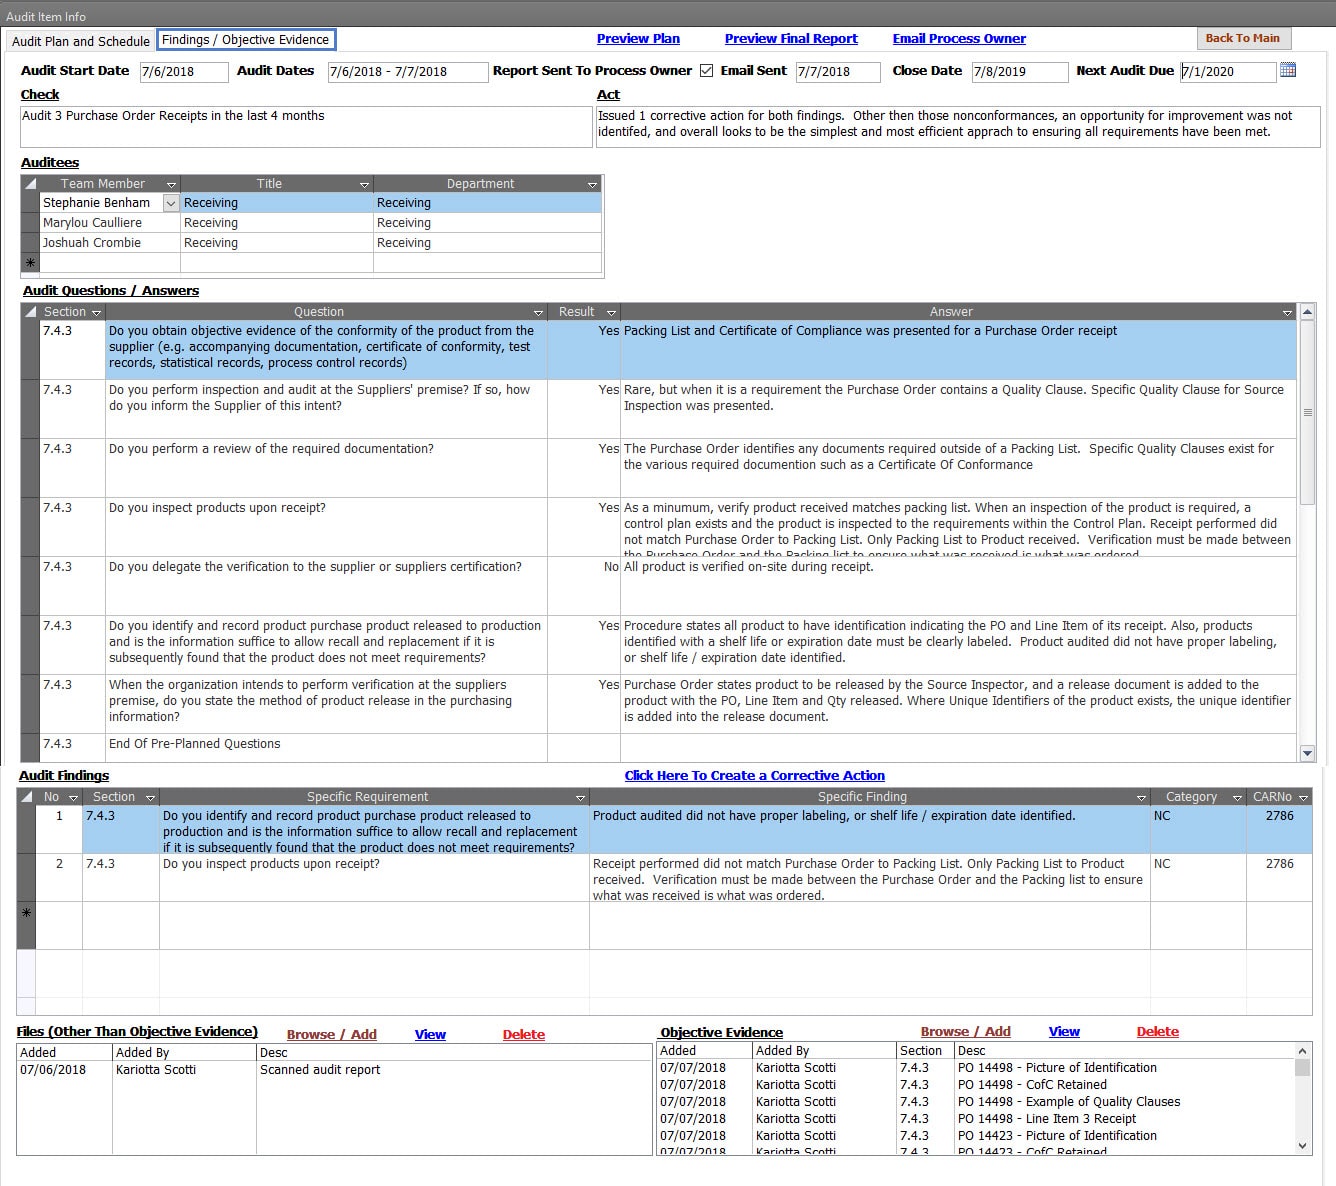Open Section column filter in Audit Questions
Viewport: 1336px width, 1186px height.
(x=96, y=313)
